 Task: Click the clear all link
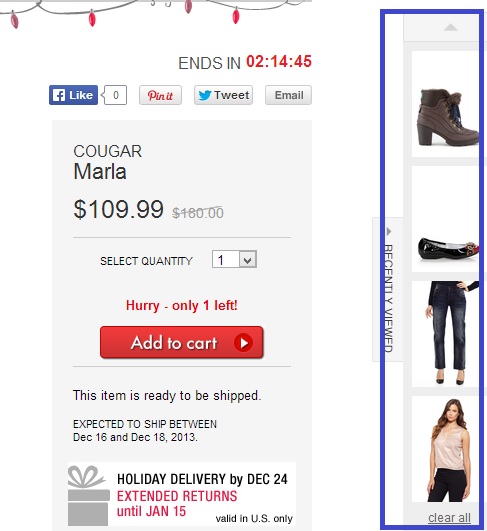[x=449, y=517]
